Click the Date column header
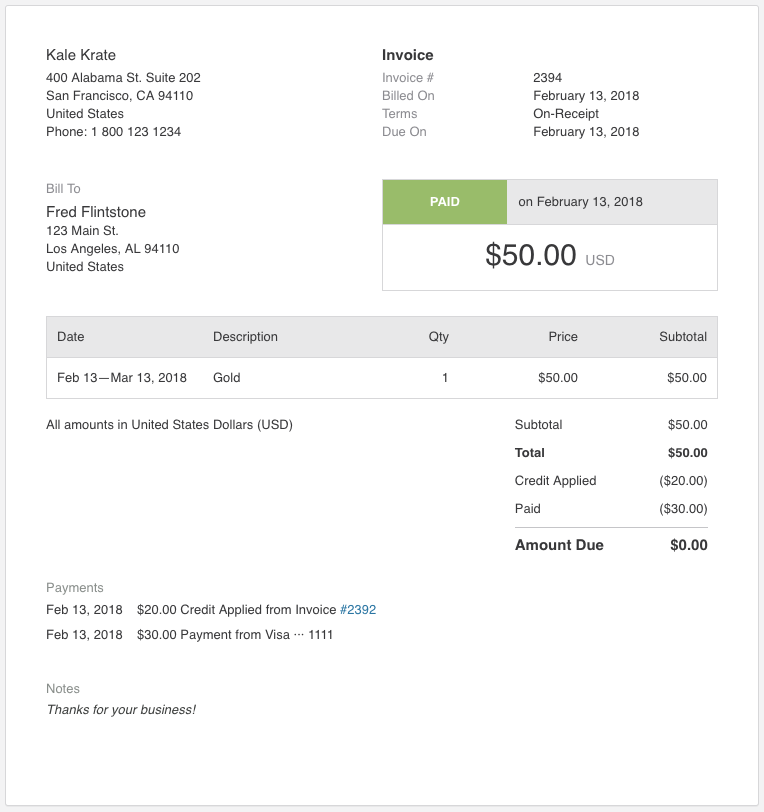Screen dimensions: 764x812 pos(70,337)
